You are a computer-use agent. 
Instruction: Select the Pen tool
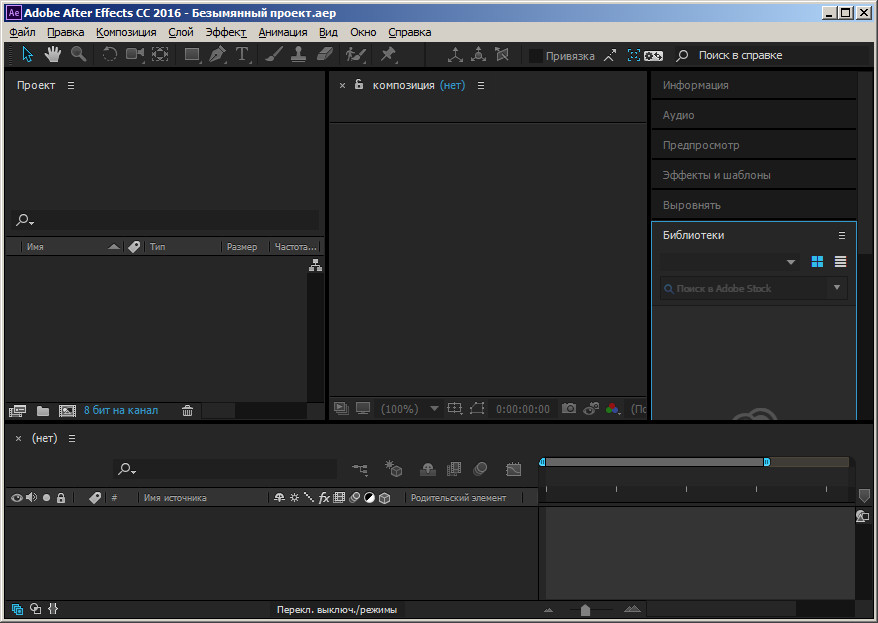217,55
